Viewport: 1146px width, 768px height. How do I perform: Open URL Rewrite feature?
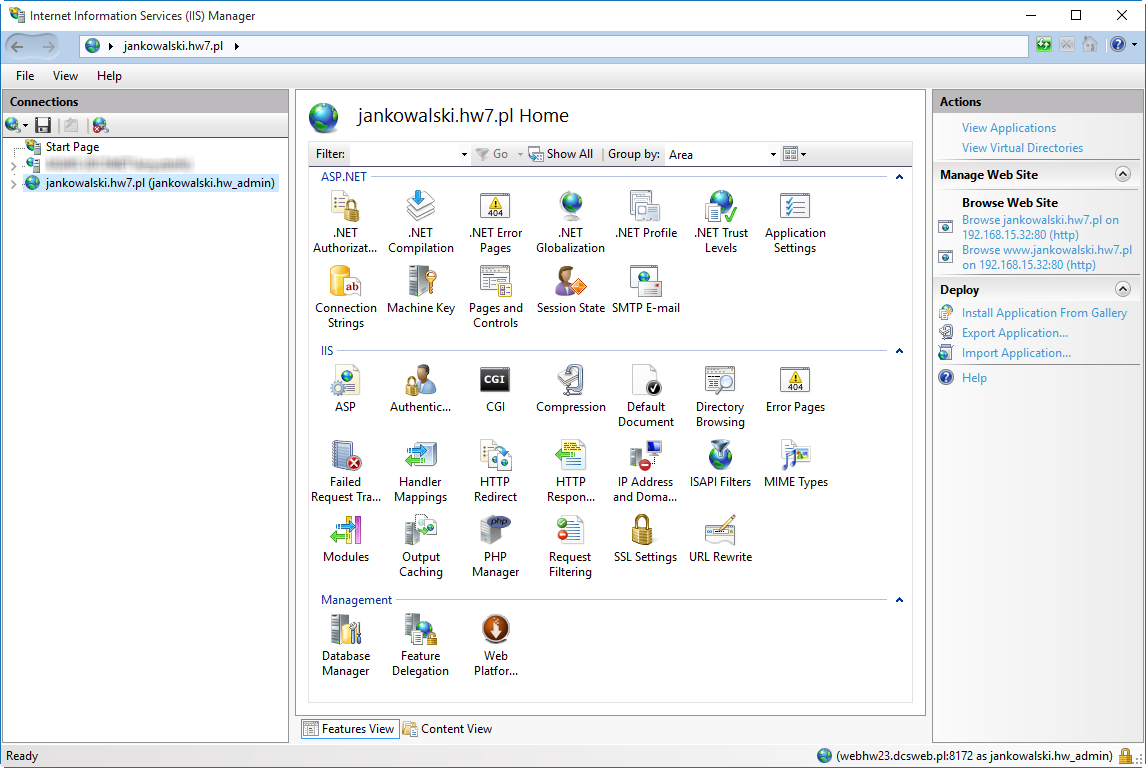pyautogui.click(x=721, y=539)
